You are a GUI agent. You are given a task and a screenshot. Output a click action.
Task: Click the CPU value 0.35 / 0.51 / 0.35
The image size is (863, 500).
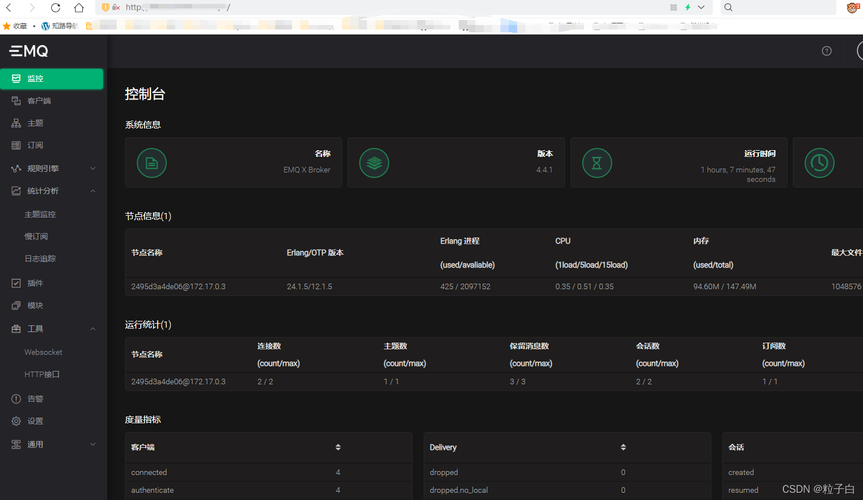point(584,286)
